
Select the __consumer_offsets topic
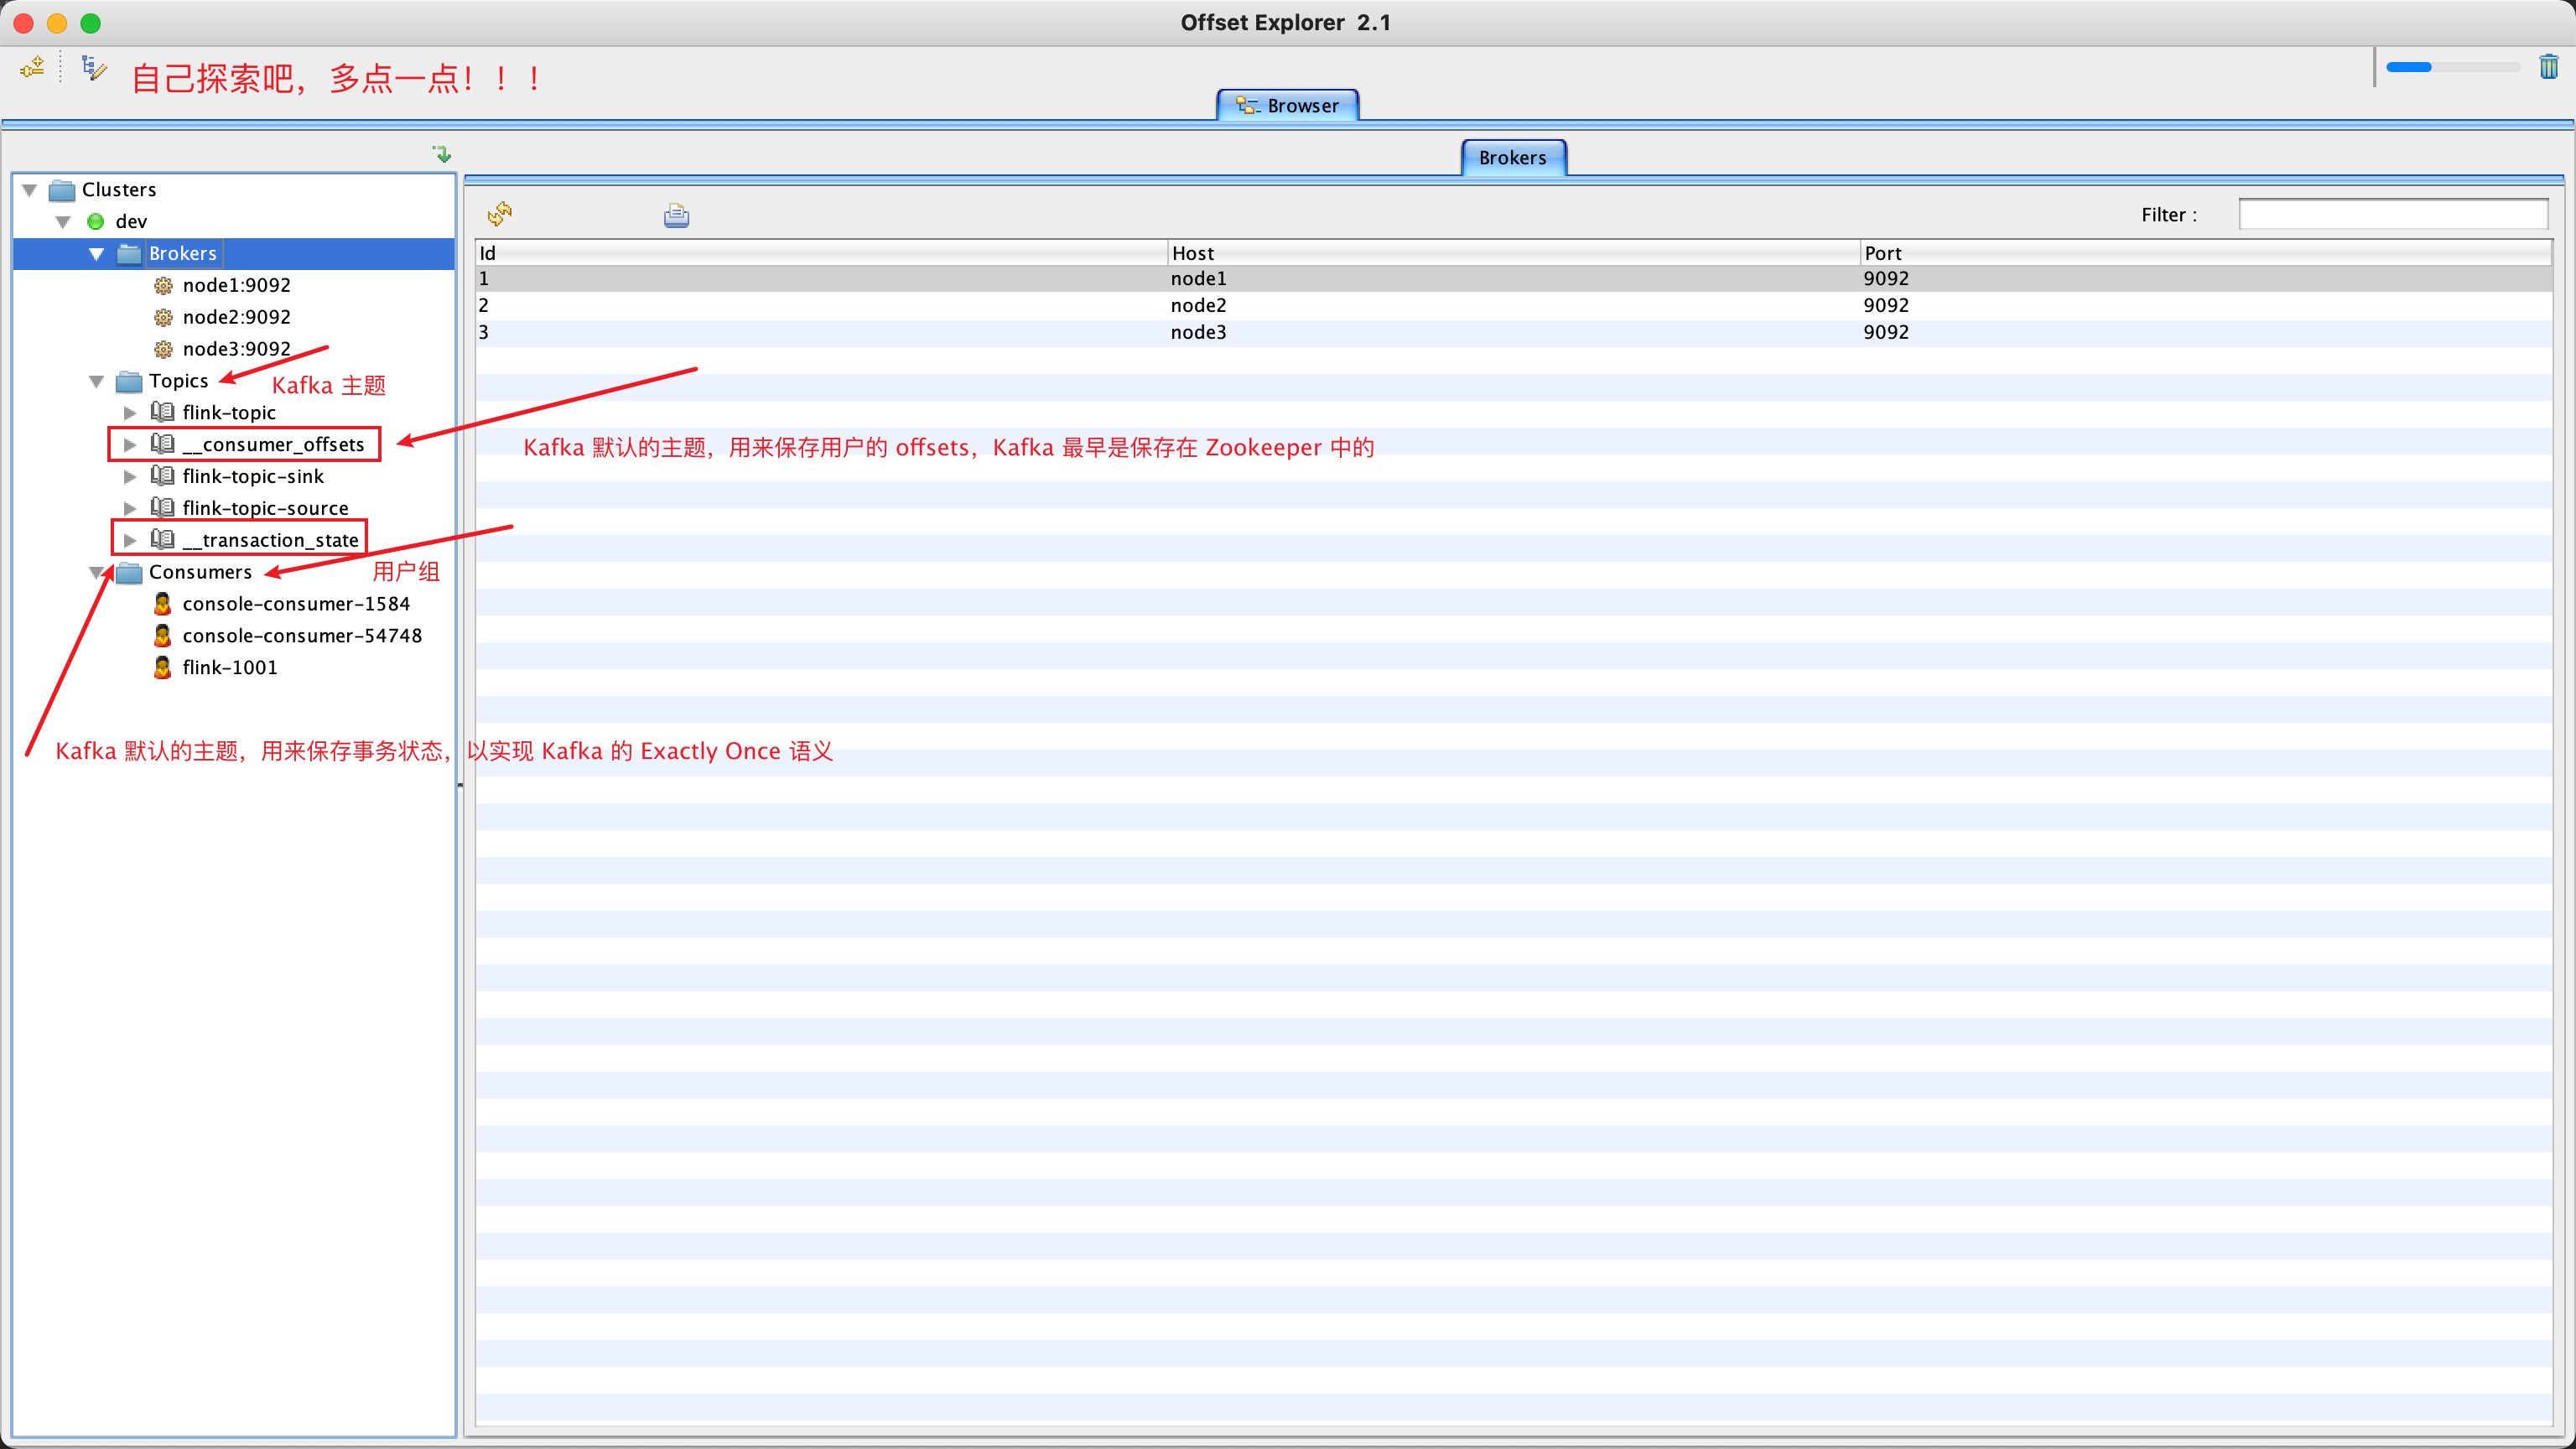point(273,444)
